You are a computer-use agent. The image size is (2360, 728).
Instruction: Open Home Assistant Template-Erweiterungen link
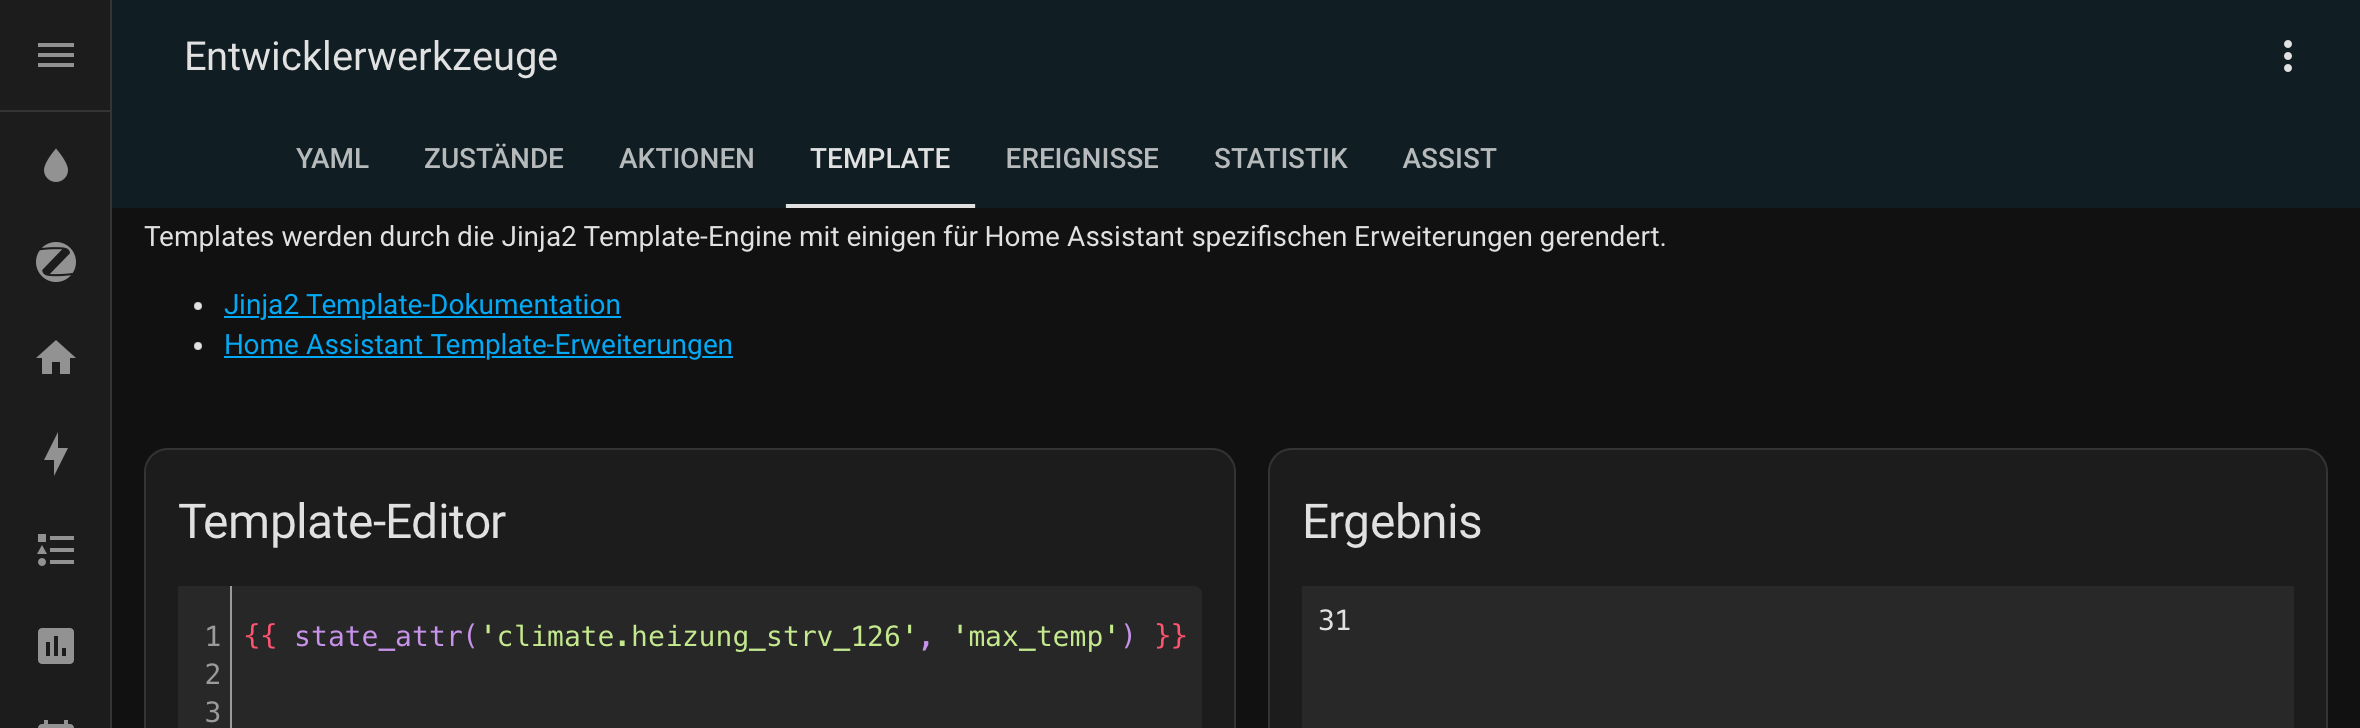478,345
